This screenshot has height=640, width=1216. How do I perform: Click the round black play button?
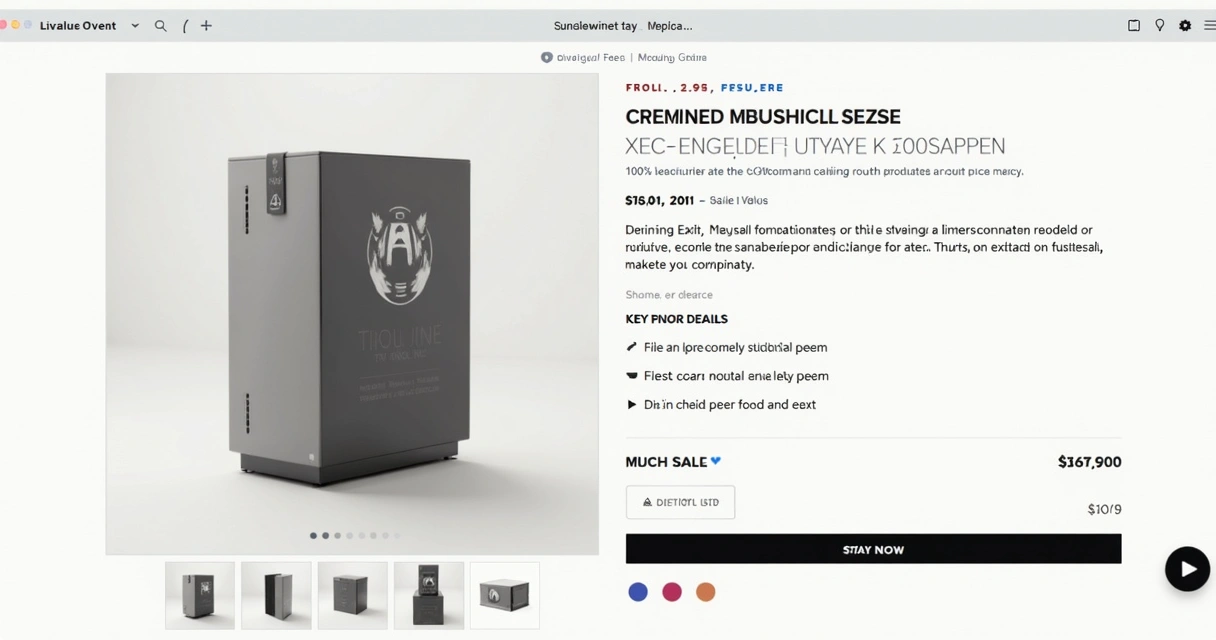coord(1187,569)
